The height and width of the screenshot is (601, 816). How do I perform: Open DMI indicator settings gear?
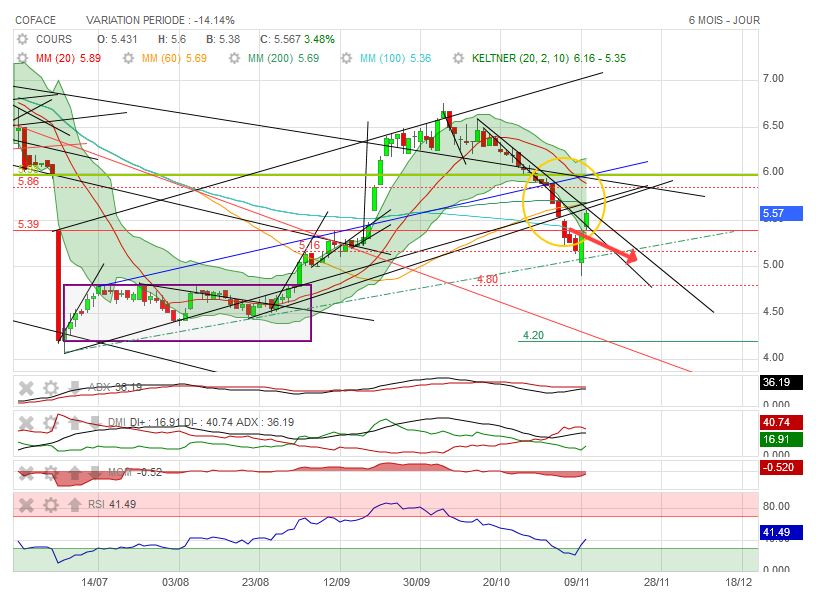[50, 423]
